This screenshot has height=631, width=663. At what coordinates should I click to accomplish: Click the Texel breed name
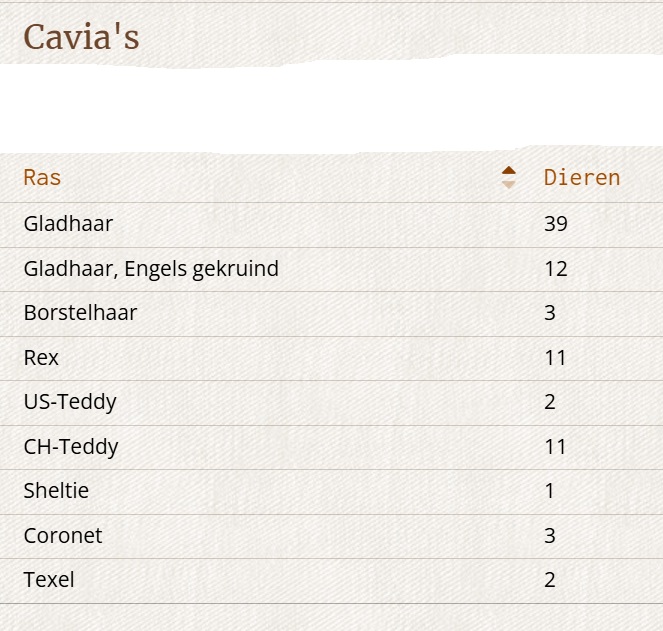(x=49, y=580)
